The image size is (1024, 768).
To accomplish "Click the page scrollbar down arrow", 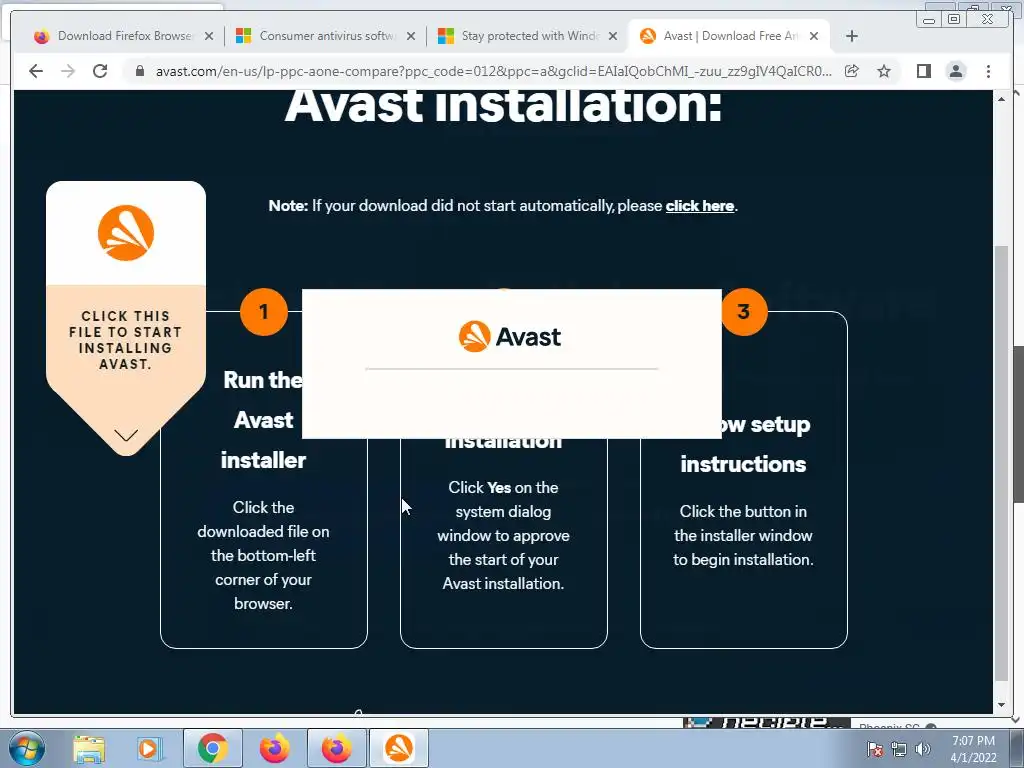I will pos(1001,705).
